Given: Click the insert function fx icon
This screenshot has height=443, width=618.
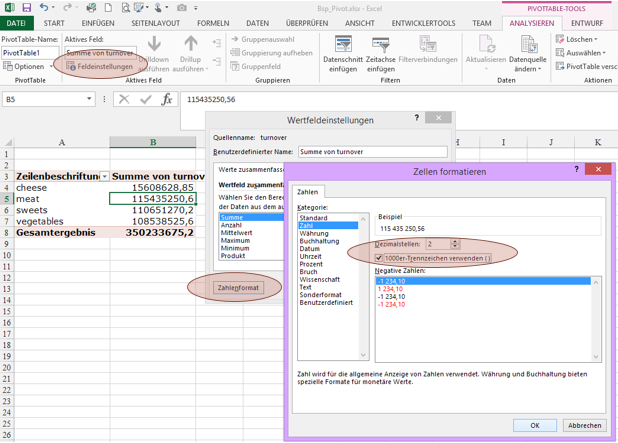Looking at the screenshot, I should tap(167, 100).
